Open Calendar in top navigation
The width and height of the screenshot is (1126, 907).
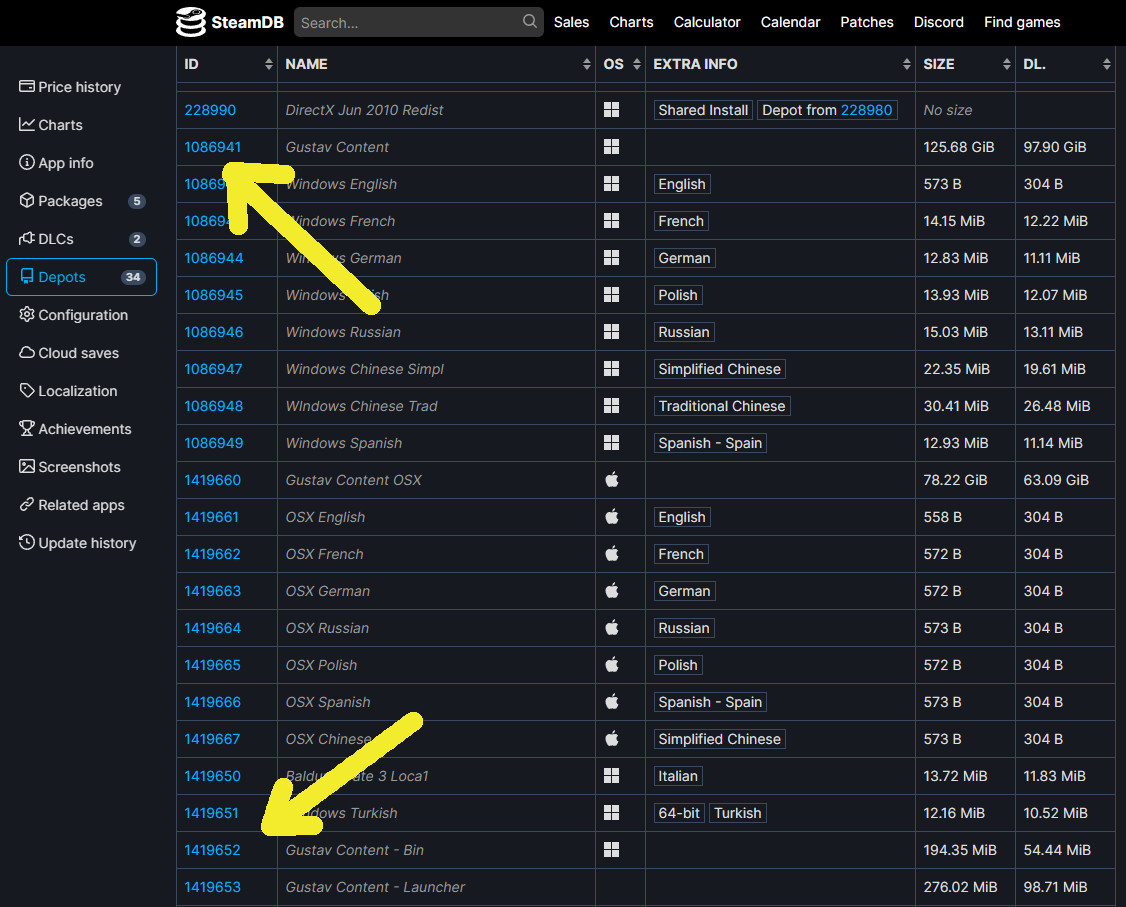point(790,22)
